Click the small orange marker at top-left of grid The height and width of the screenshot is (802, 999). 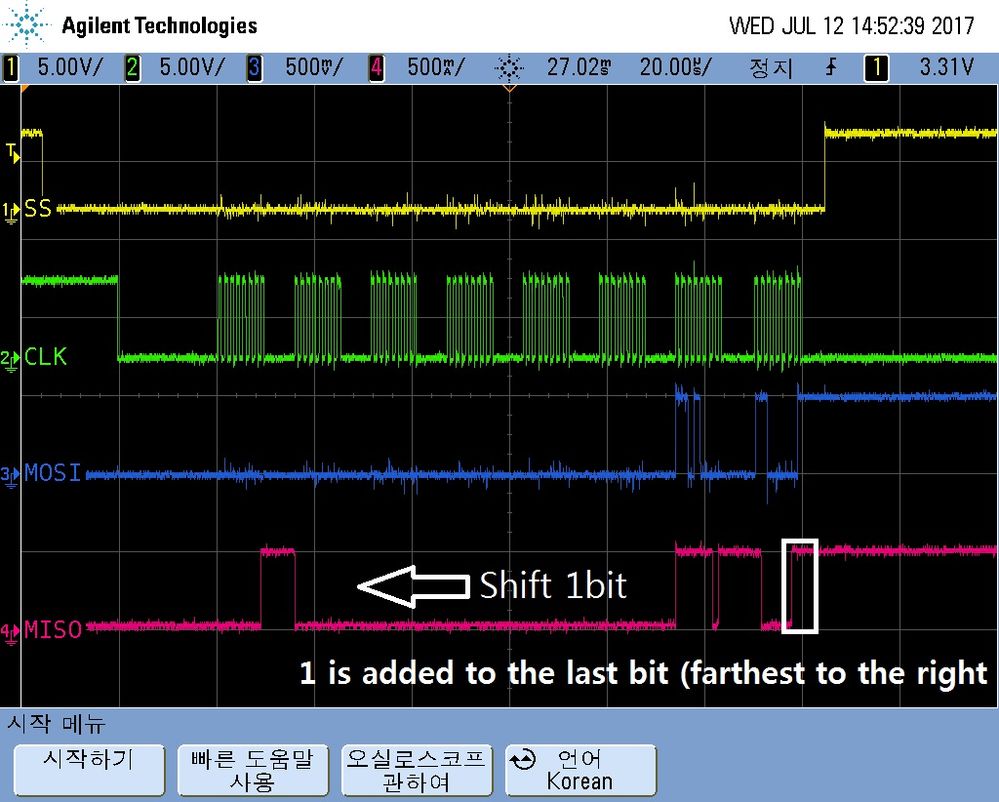[x=25, y=89]
